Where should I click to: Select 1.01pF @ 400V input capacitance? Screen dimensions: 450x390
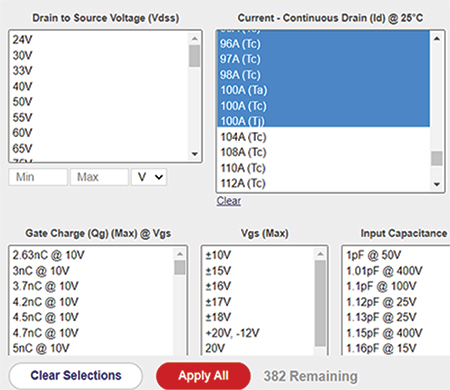(x=397, y=271)
